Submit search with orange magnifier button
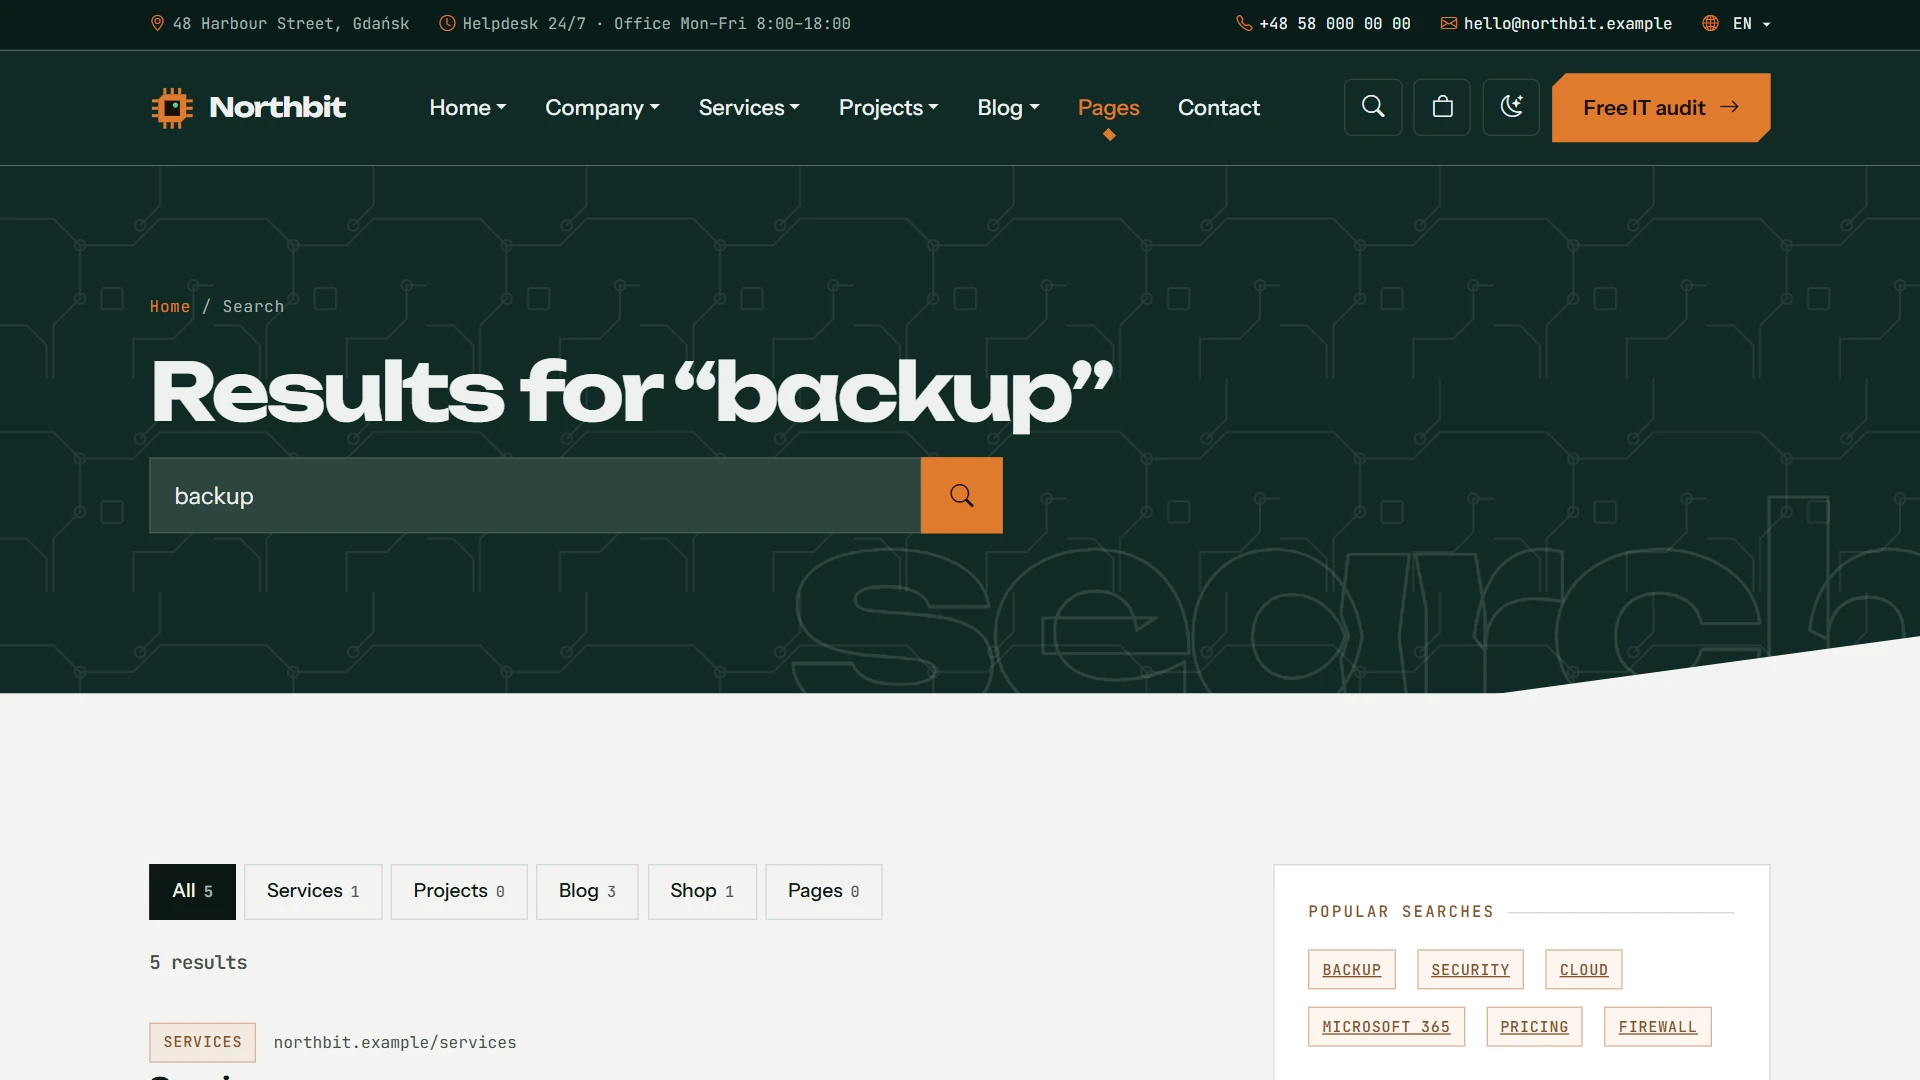Image resolution: width=1920 pixels, height=1080 pixels. [x=962, y=496]
